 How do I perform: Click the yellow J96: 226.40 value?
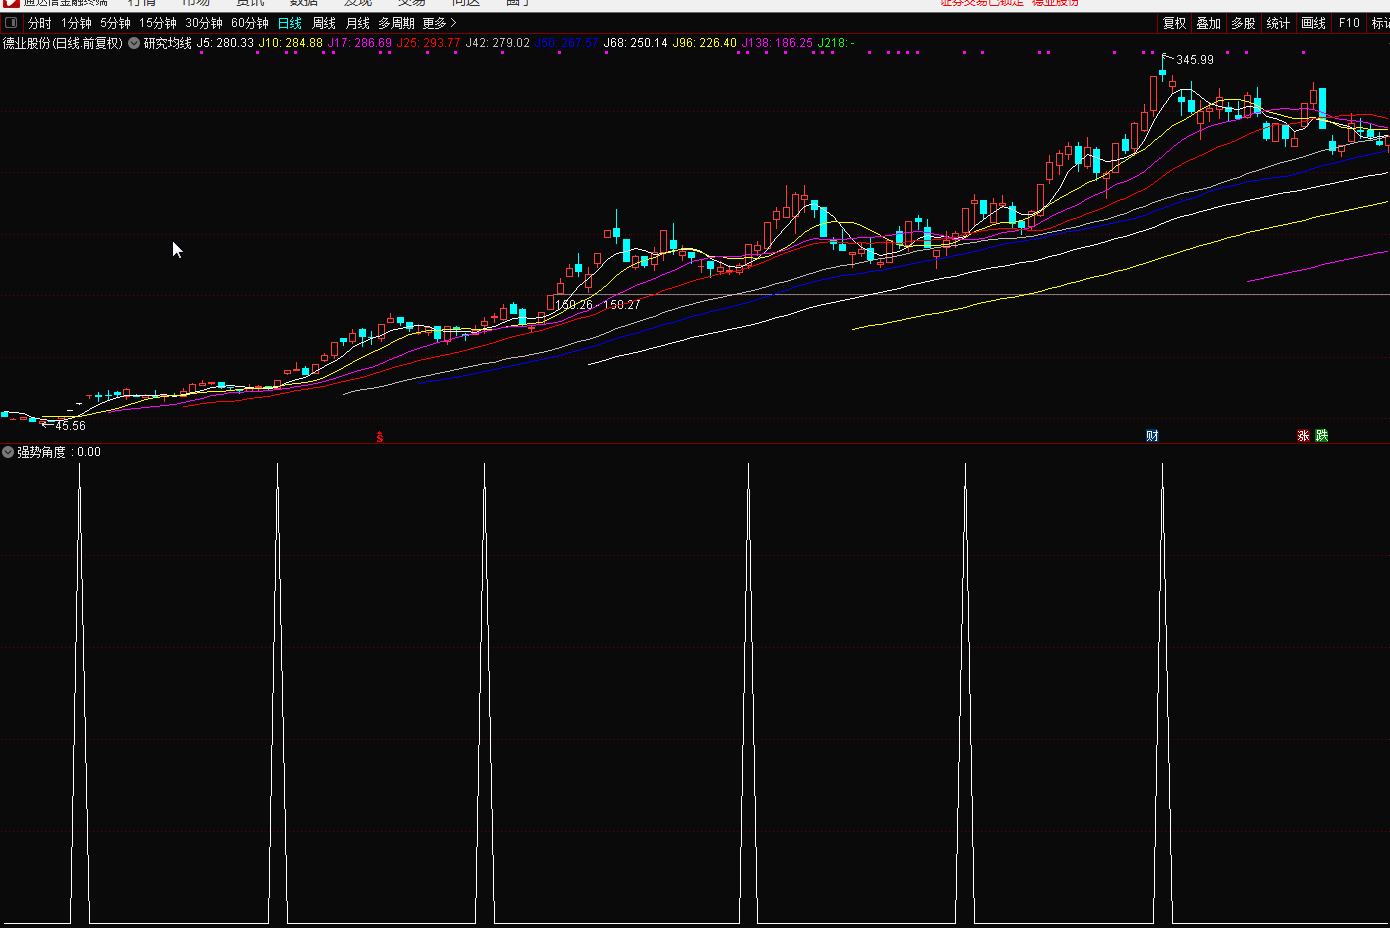704,43
